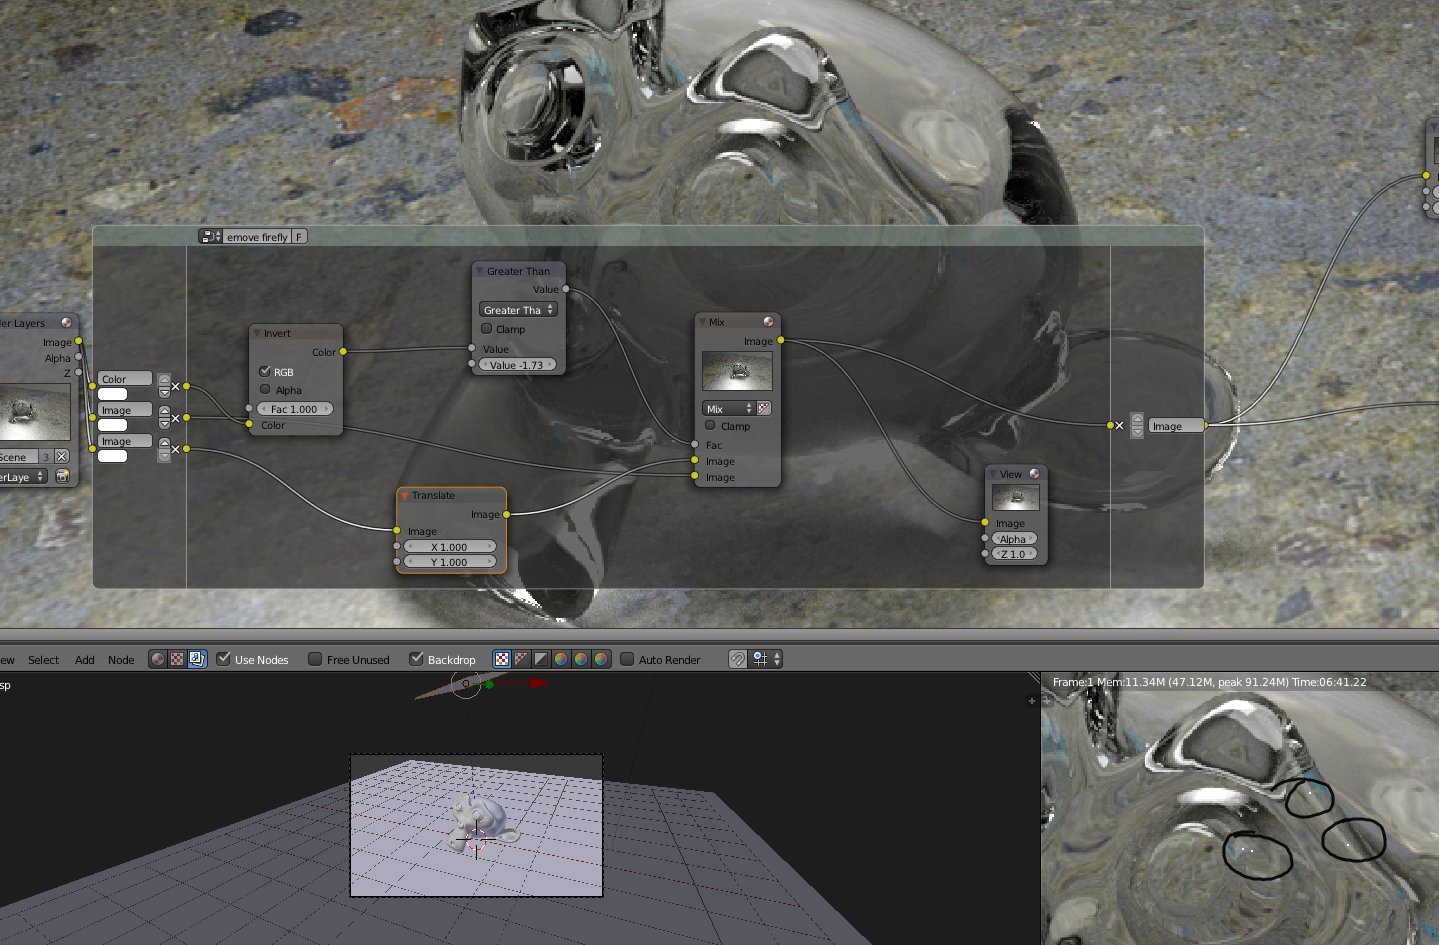Select the Compositing nodes tree type icon
Viewport: 1439px width, 945px height.
(197, 659)
